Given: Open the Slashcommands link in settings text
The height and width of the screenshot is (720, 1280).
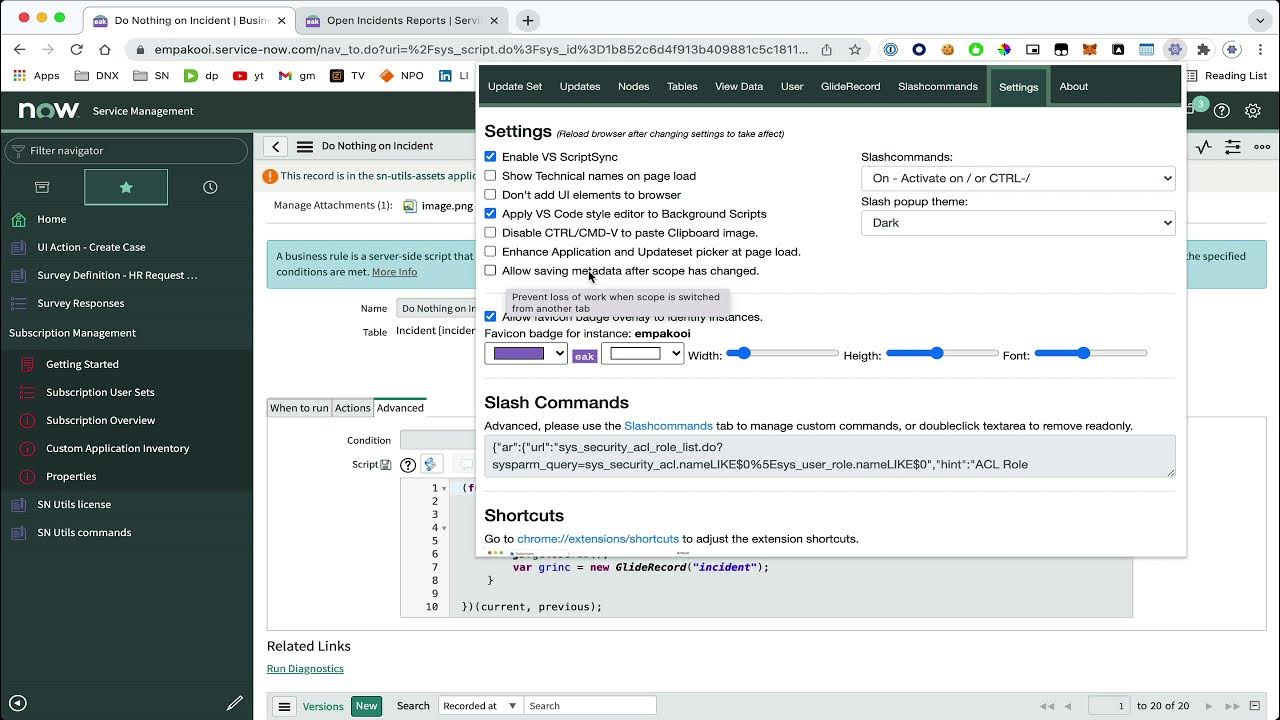Looking at the screenshot, I should point(668,426).
